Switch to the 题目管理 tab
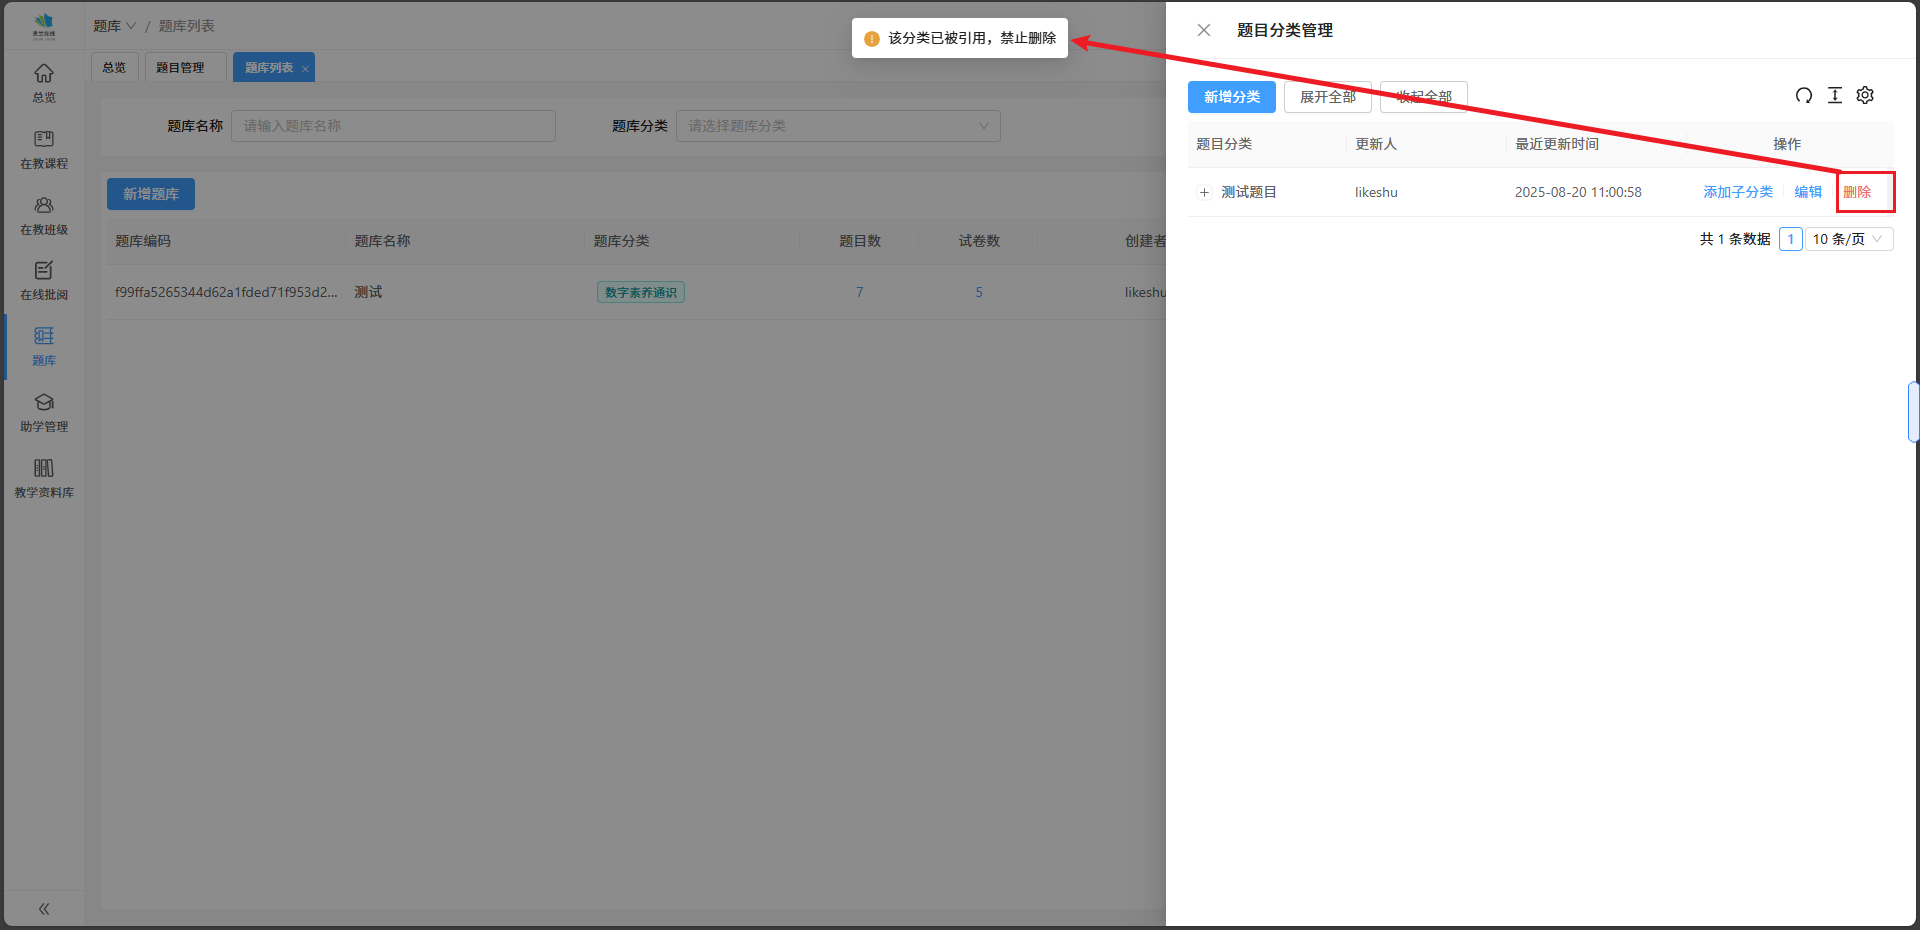Viewport: 1920px width, 930px height. coord(180,68)
